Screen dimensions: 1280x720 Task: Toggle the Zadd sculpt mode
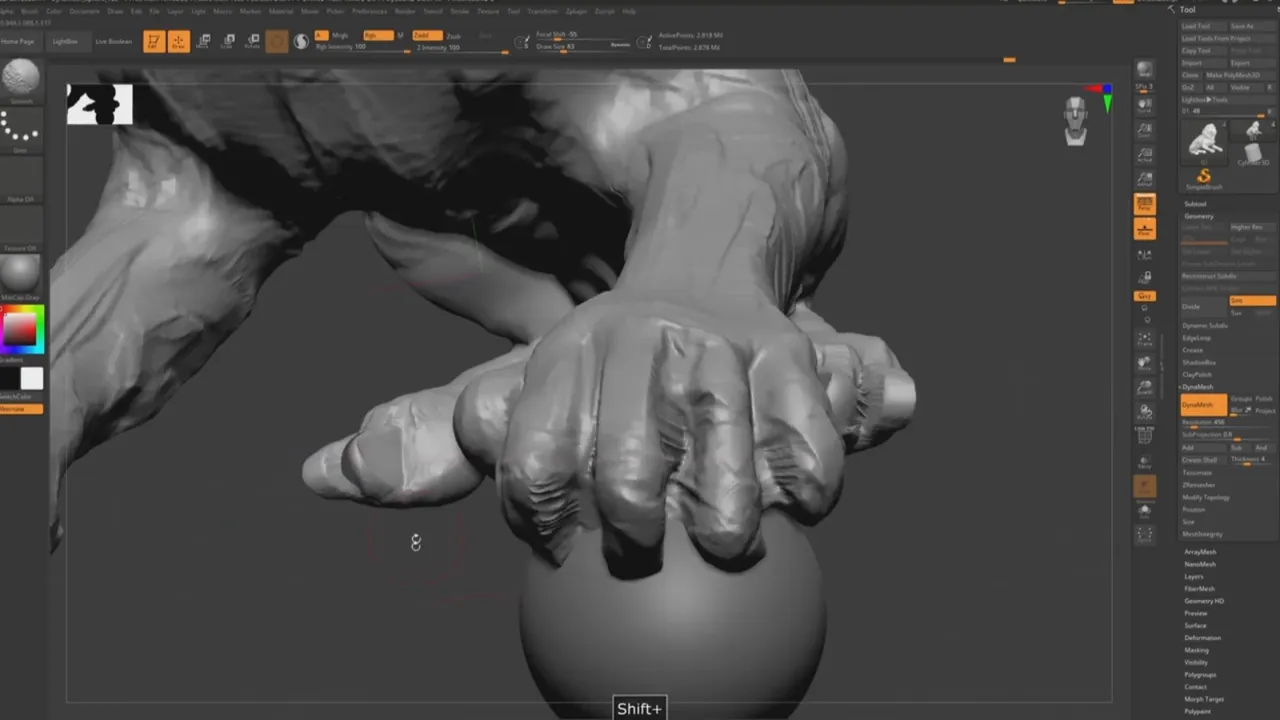[427, 35]
